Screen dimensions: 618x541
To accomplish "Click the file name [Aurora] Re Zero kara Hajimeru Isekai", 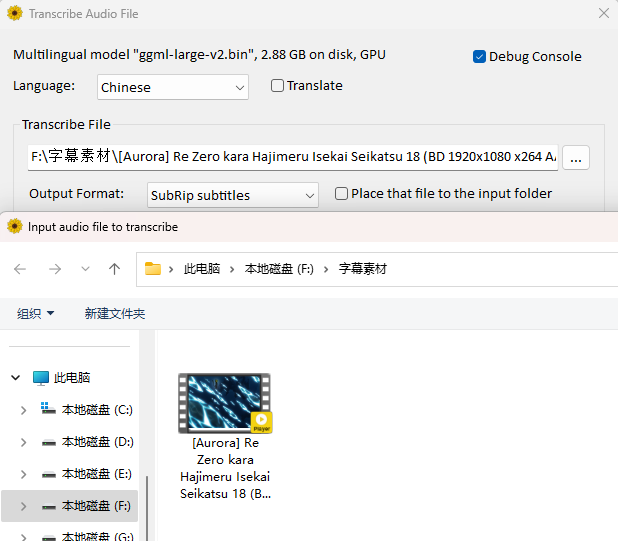I will point(225,468).
